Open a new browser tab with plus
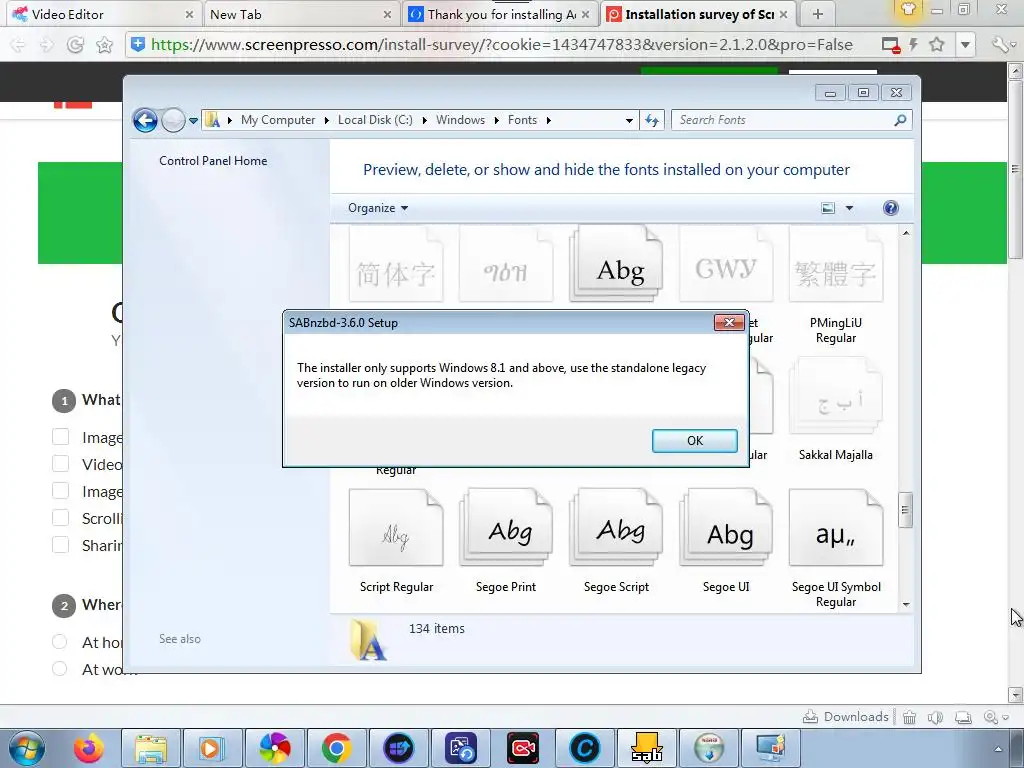1024x768 pixels. point(817,14)
